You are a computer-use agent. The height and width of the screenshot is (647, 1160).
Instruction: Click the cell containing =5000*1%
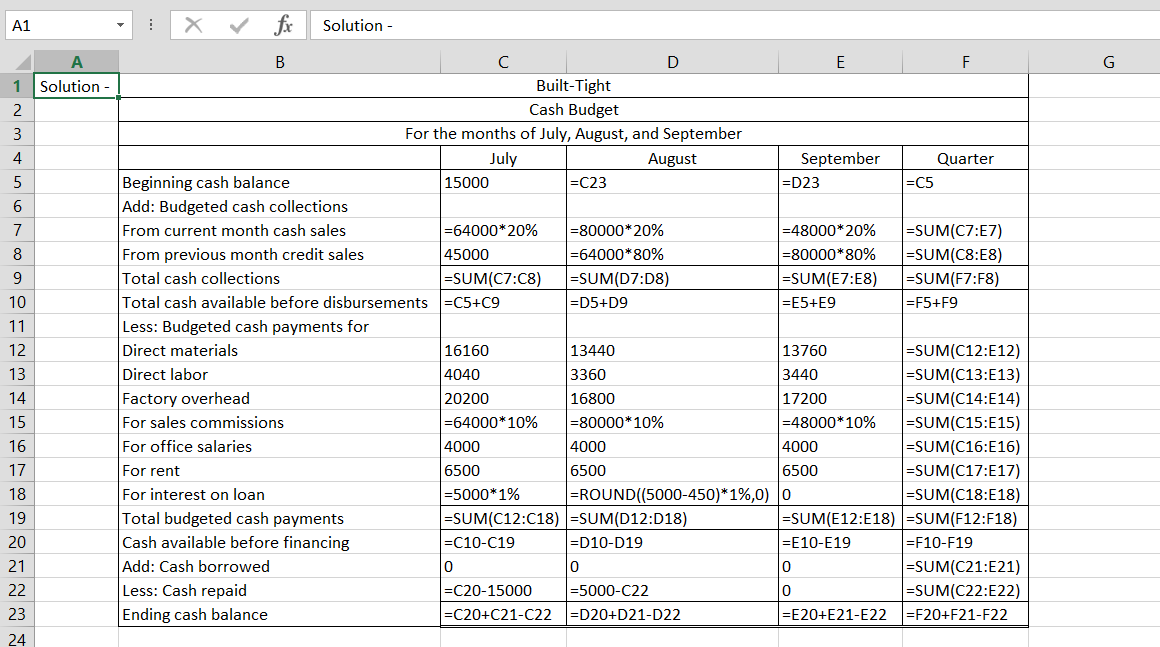pos(503,494)
